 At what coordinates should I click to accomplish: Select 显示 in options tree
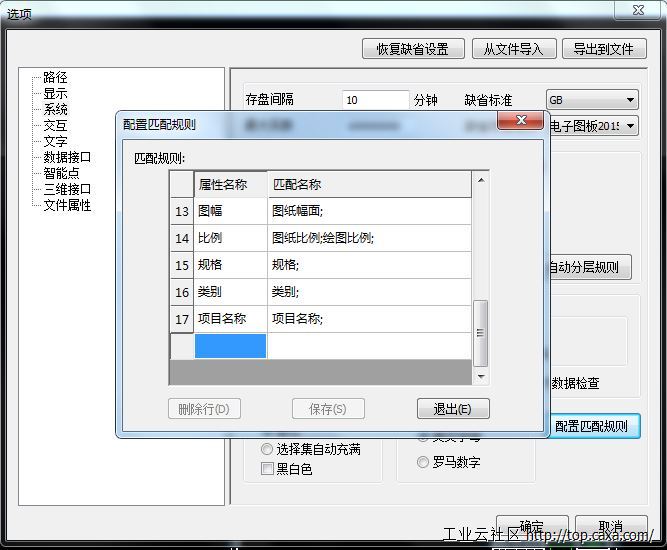pyautogui.click(x=55, y=93)
